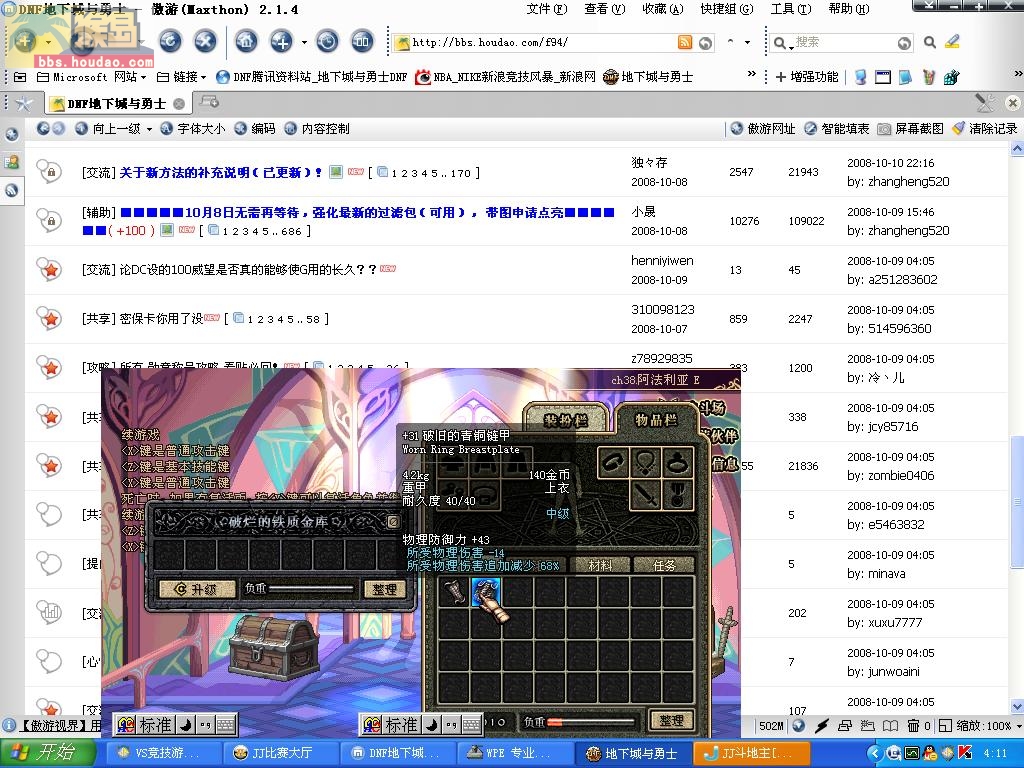
Task: Open the 查看(V) menu
Action: (605, 9)
